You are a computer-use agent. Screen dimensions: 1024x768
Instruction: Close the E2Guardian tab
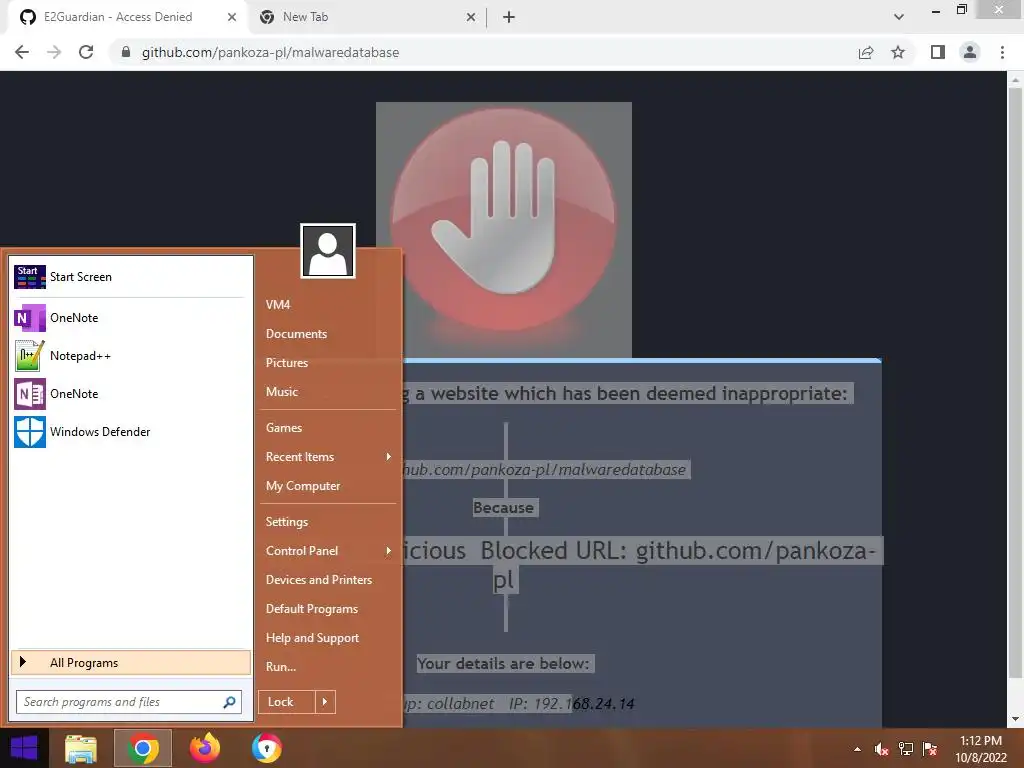click(x=232, y=17)
